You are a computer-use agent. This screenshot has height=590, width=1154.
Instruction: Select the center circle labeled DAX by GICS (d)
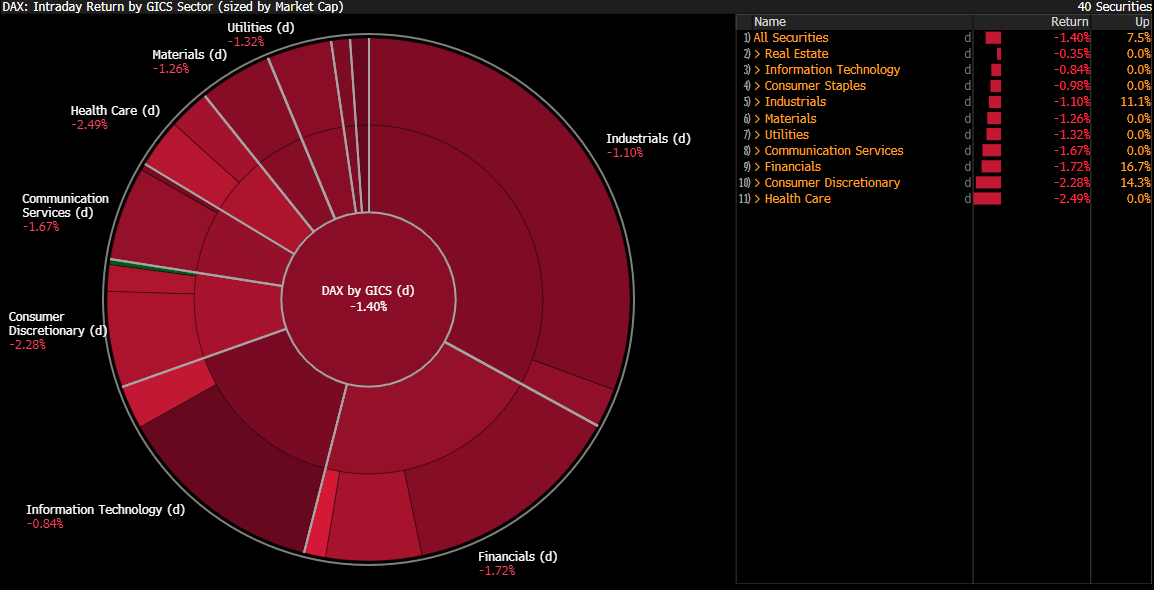coord(368,298)
